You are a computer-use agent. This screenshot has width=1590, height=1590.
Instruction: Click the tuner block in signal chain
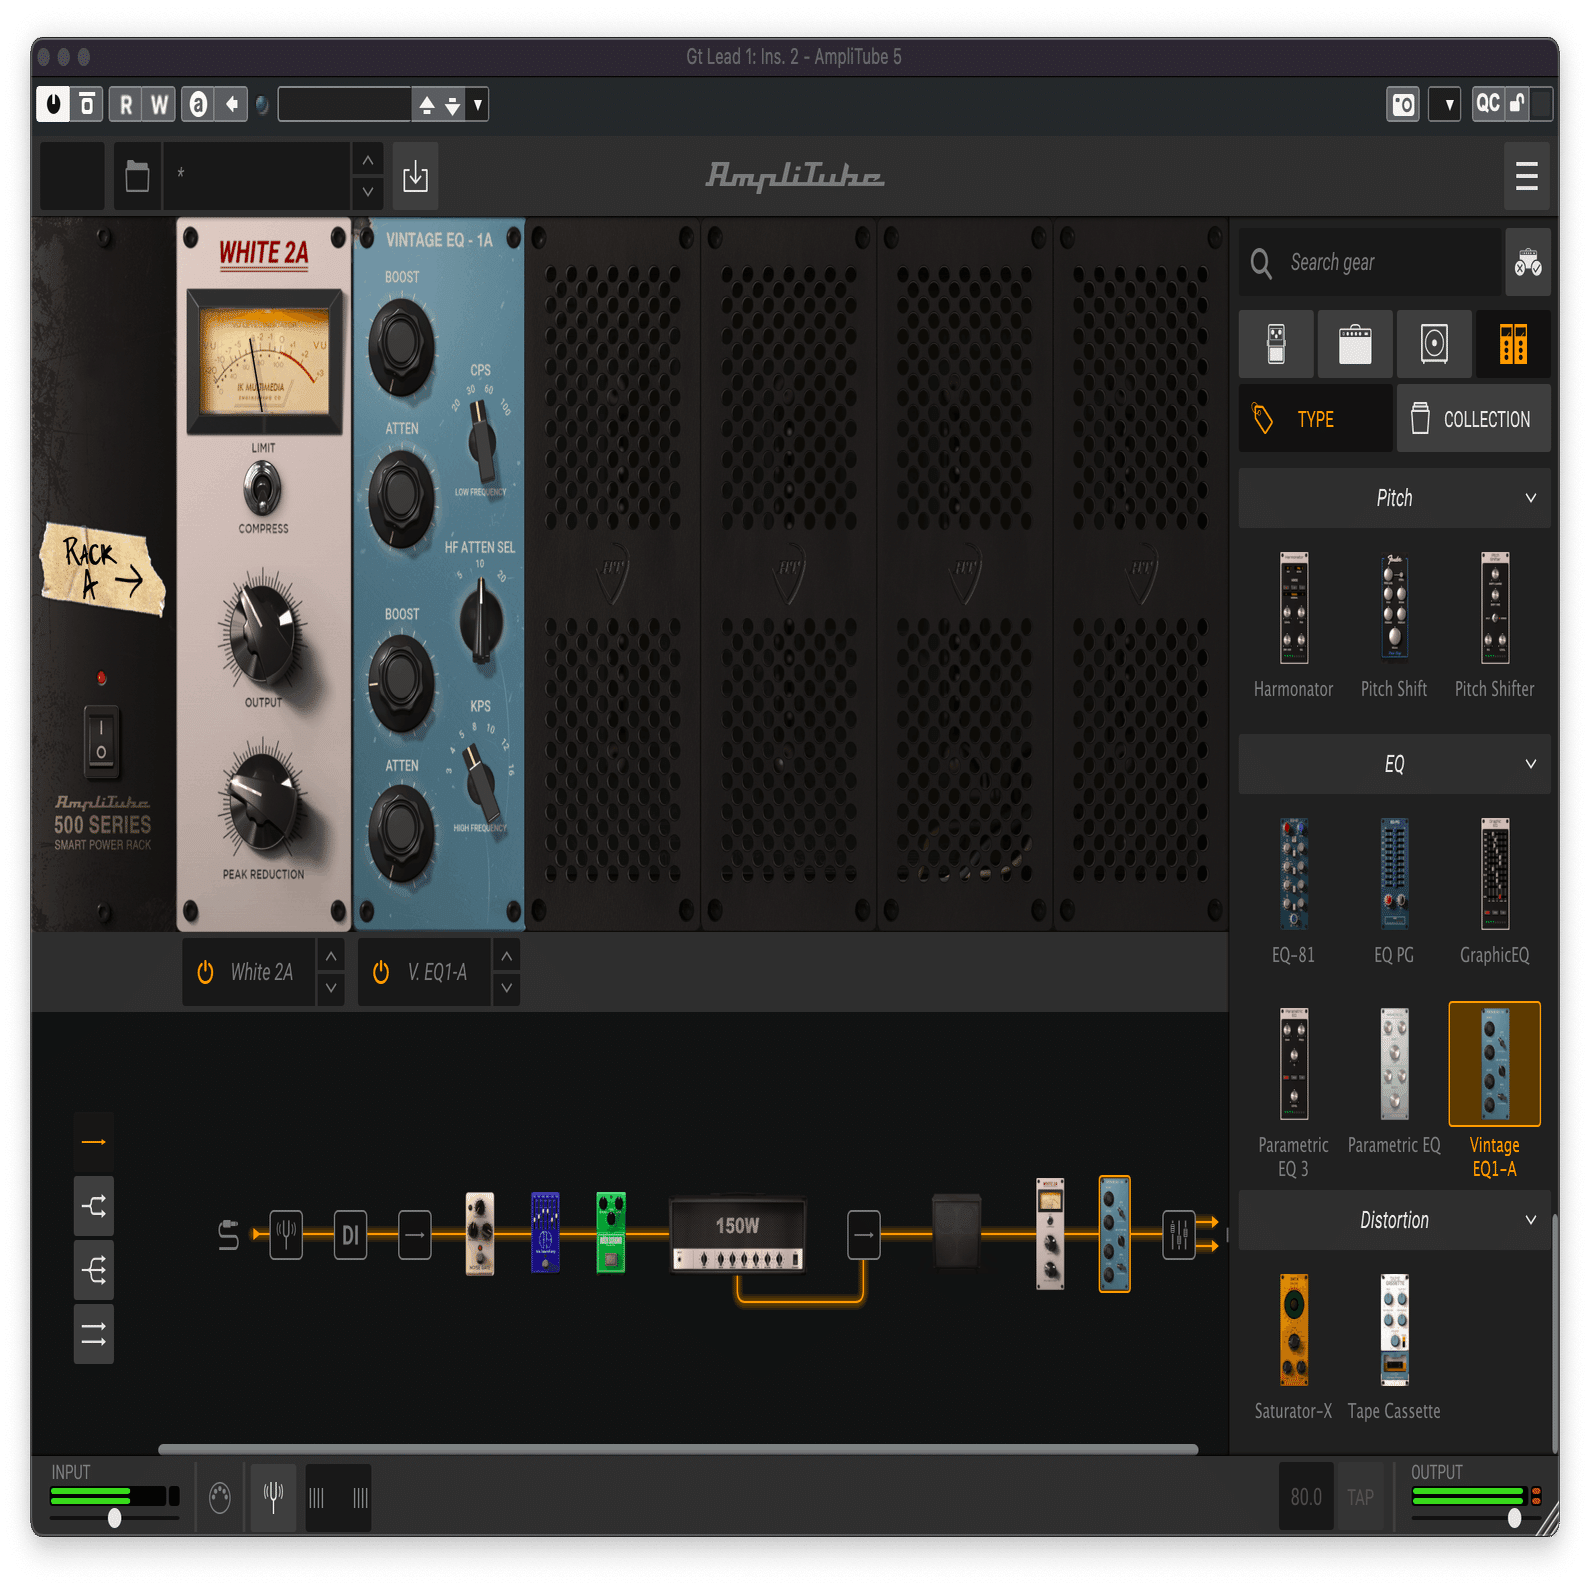[x=286, y=1234]
